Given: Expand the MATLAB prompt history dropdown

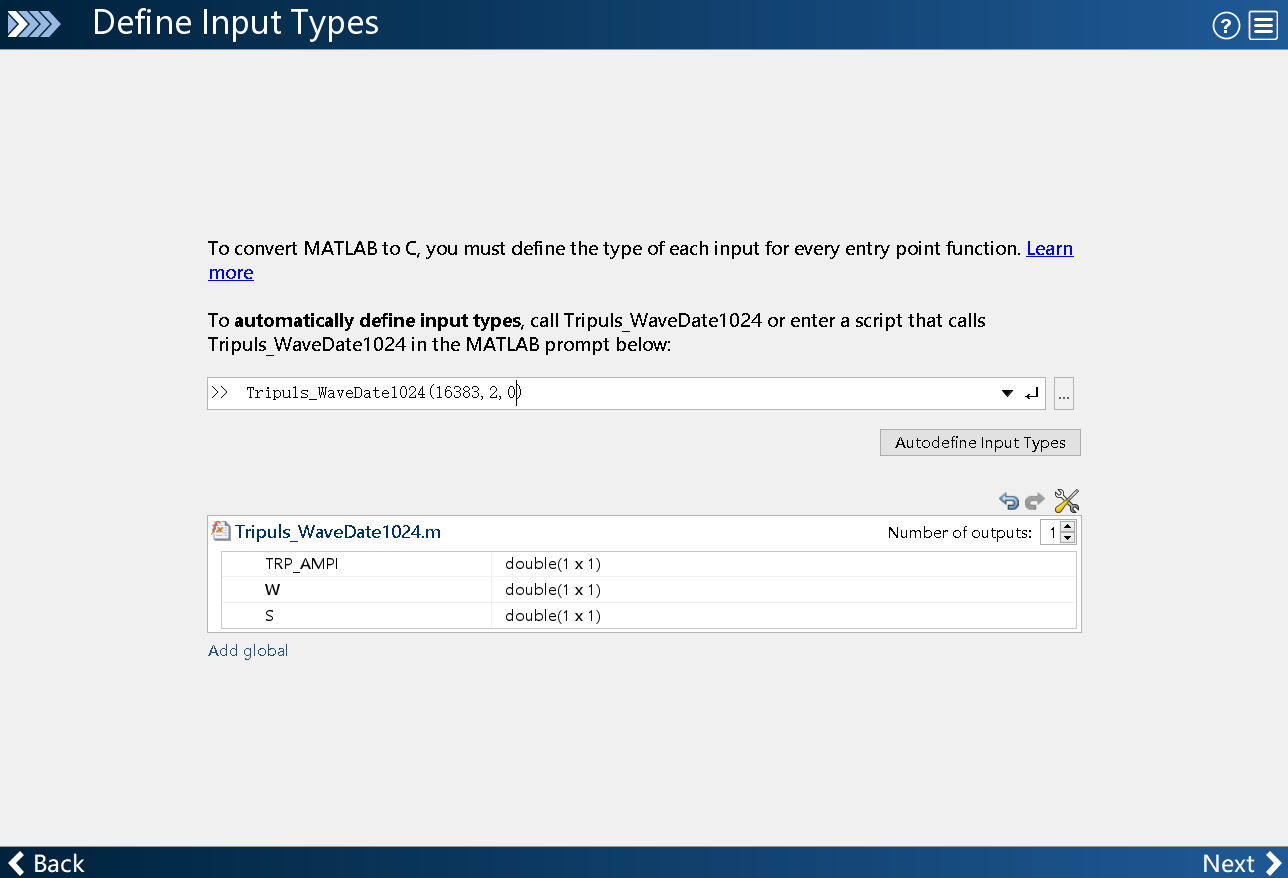Looking at the screenshot, I should 1007,394.
